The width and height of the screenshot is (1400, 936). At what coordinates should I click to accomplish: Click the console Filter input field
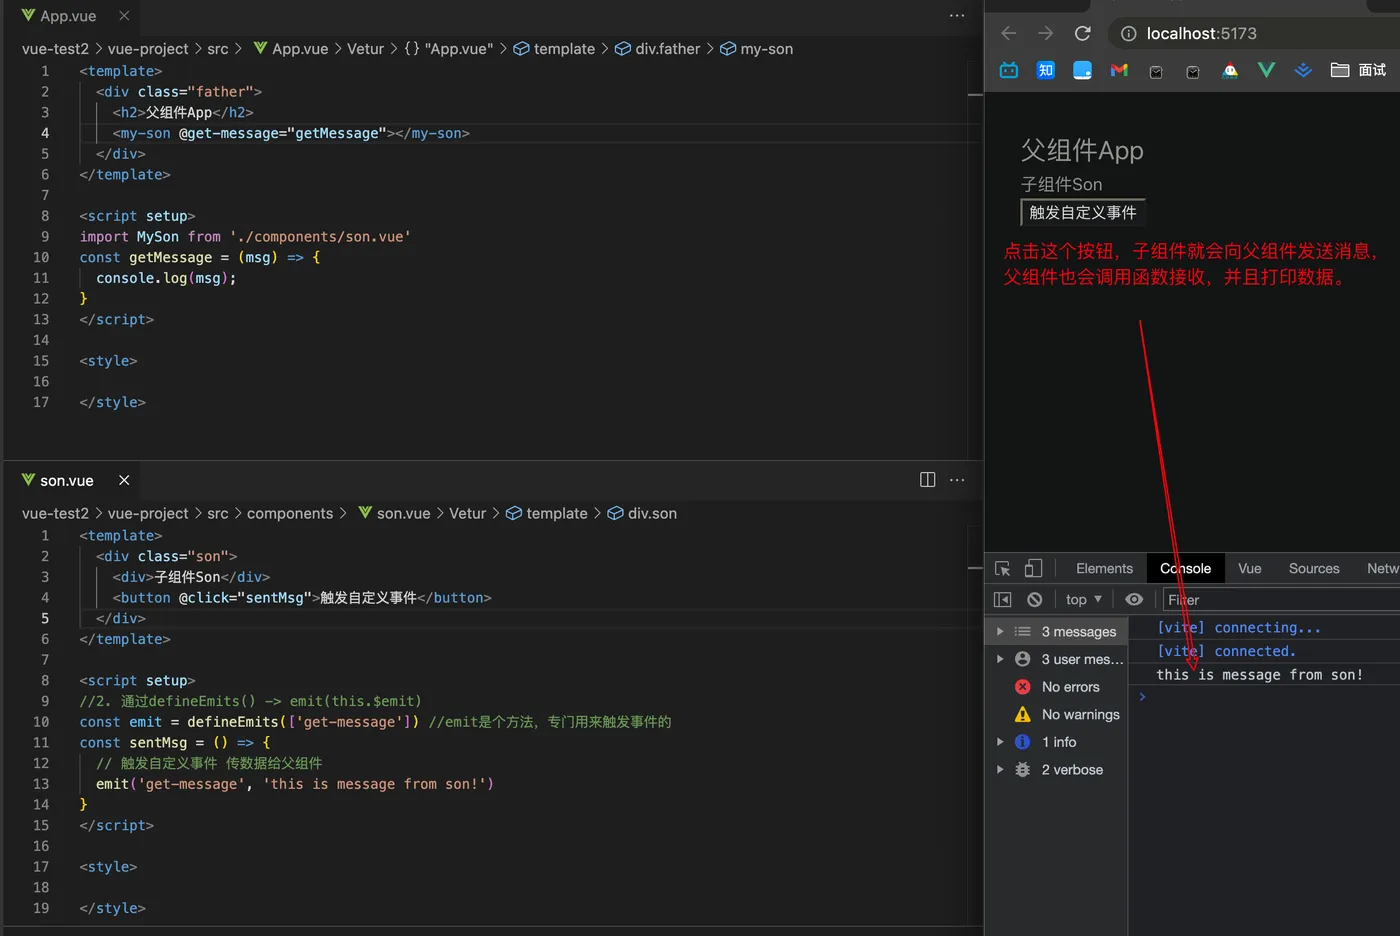pyautogui.click(x=1280, y=599)
